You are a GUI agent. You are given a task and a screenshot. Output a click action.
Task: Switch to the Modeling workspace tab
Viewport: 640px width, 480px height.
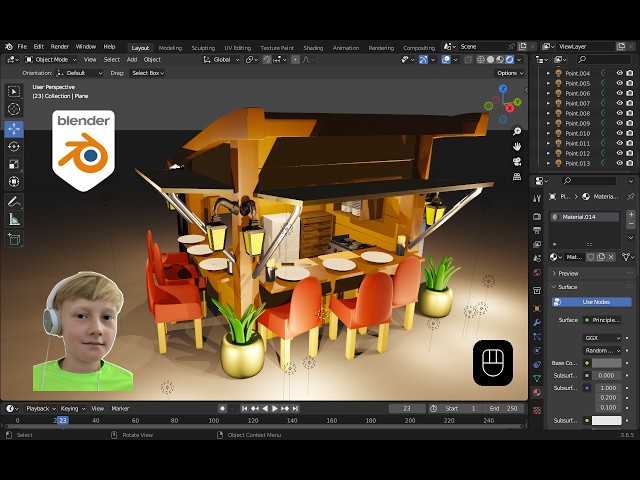click(x=170, y=48)
